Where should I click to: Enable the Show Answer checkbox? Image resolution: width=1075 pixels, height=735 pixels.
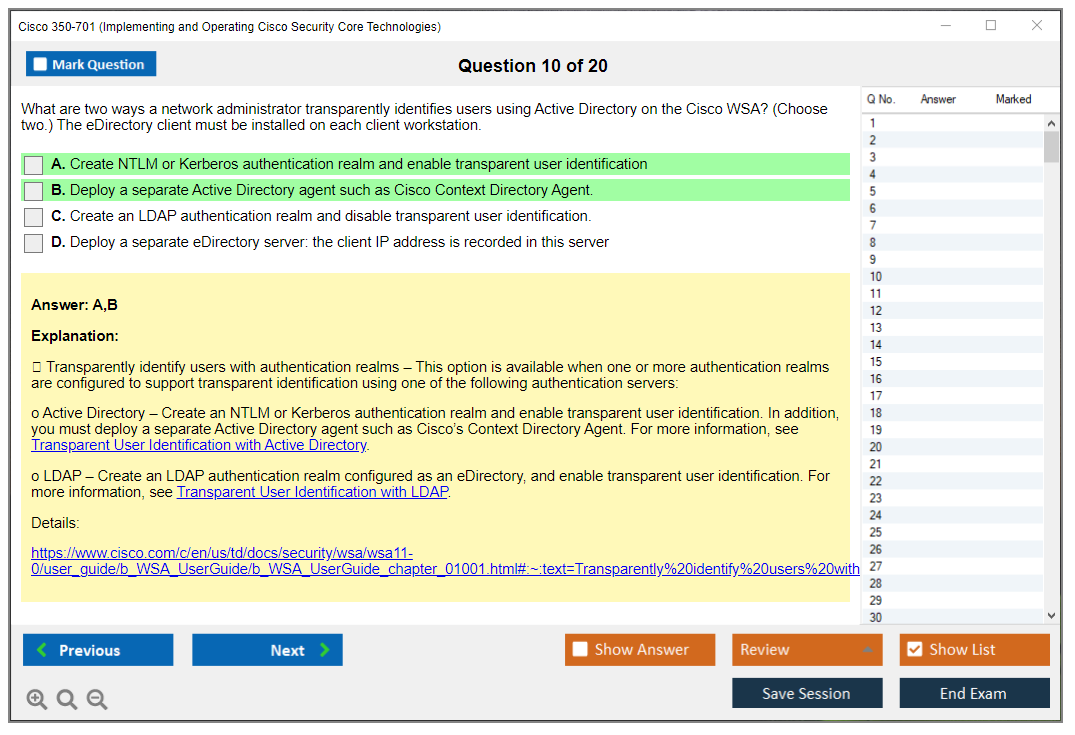(x=578, y=649)
